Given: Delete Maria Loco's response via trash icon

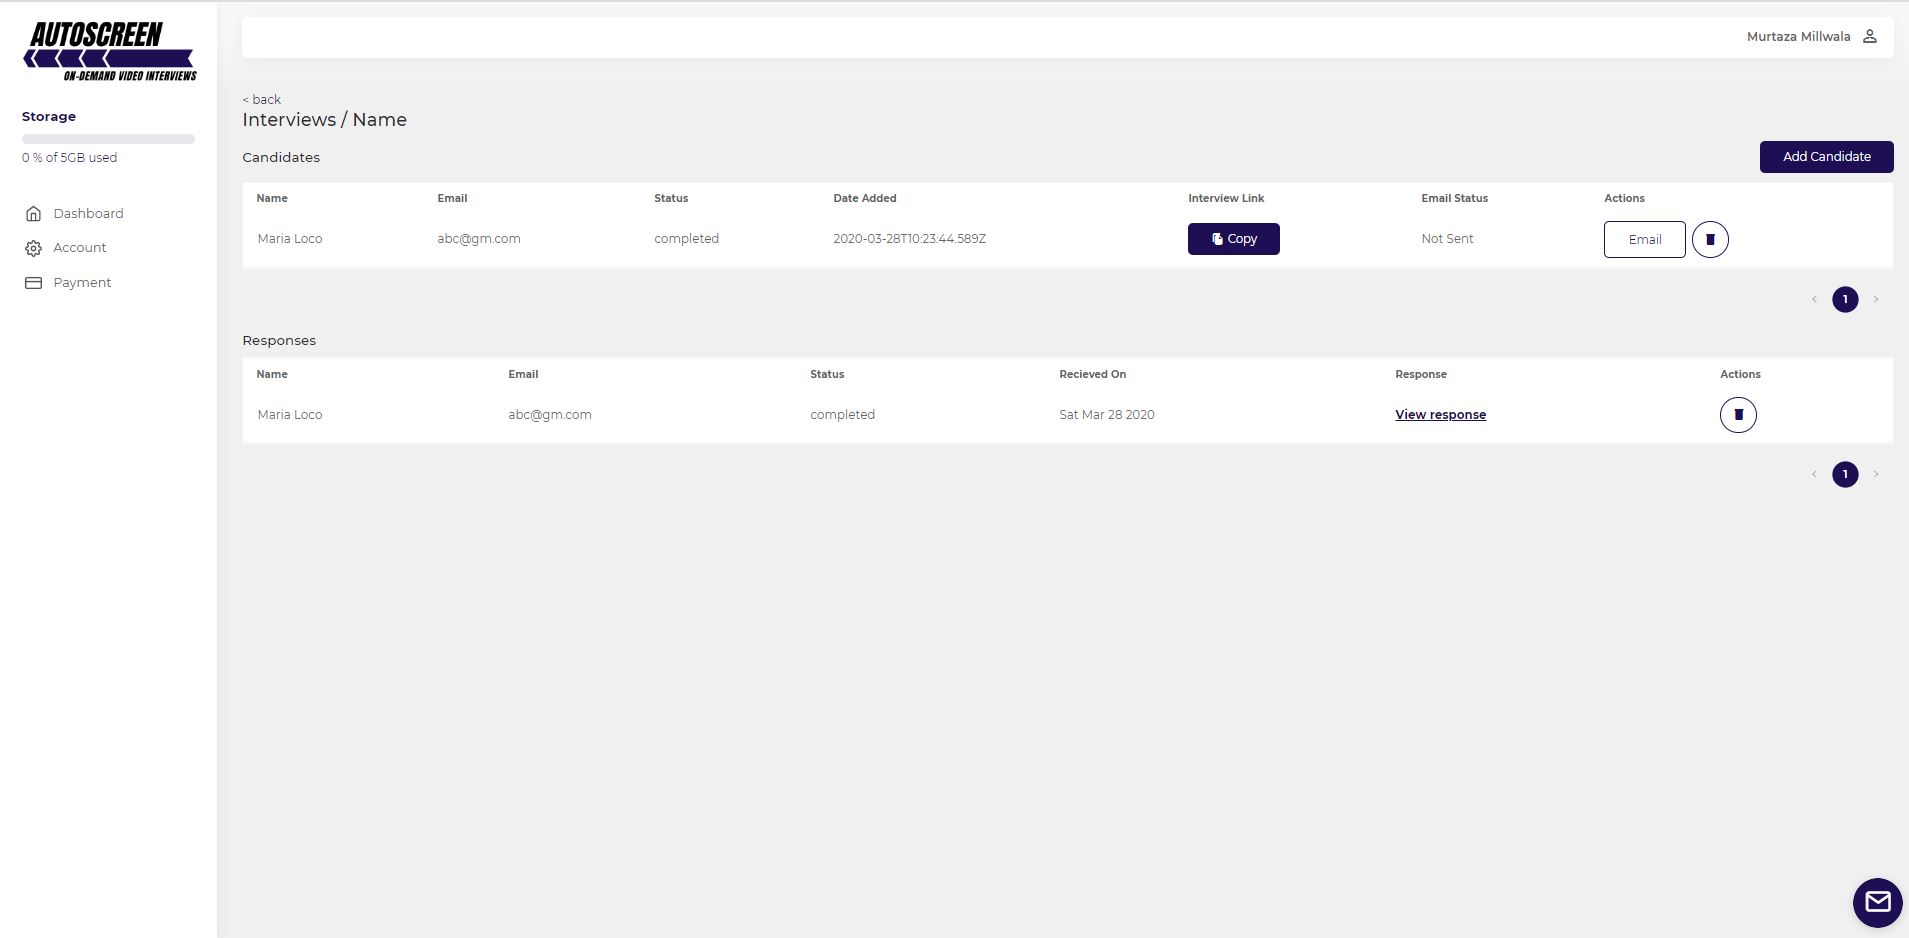Looking at the screenshot, I should 1737,415.
